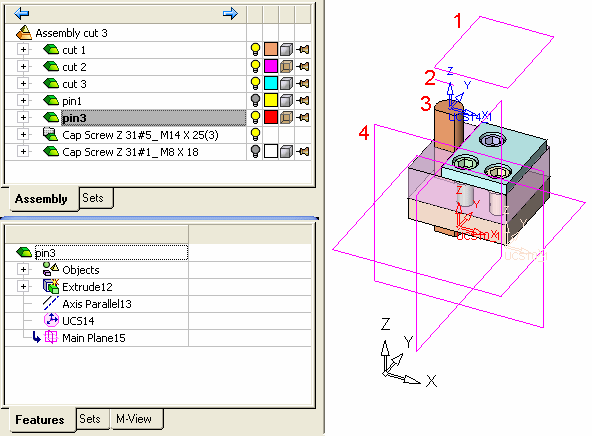Select the Axis Parallel13 feature label
This screenshot has height=436, width=592.
pyautogui.click(x=97, y=304)
